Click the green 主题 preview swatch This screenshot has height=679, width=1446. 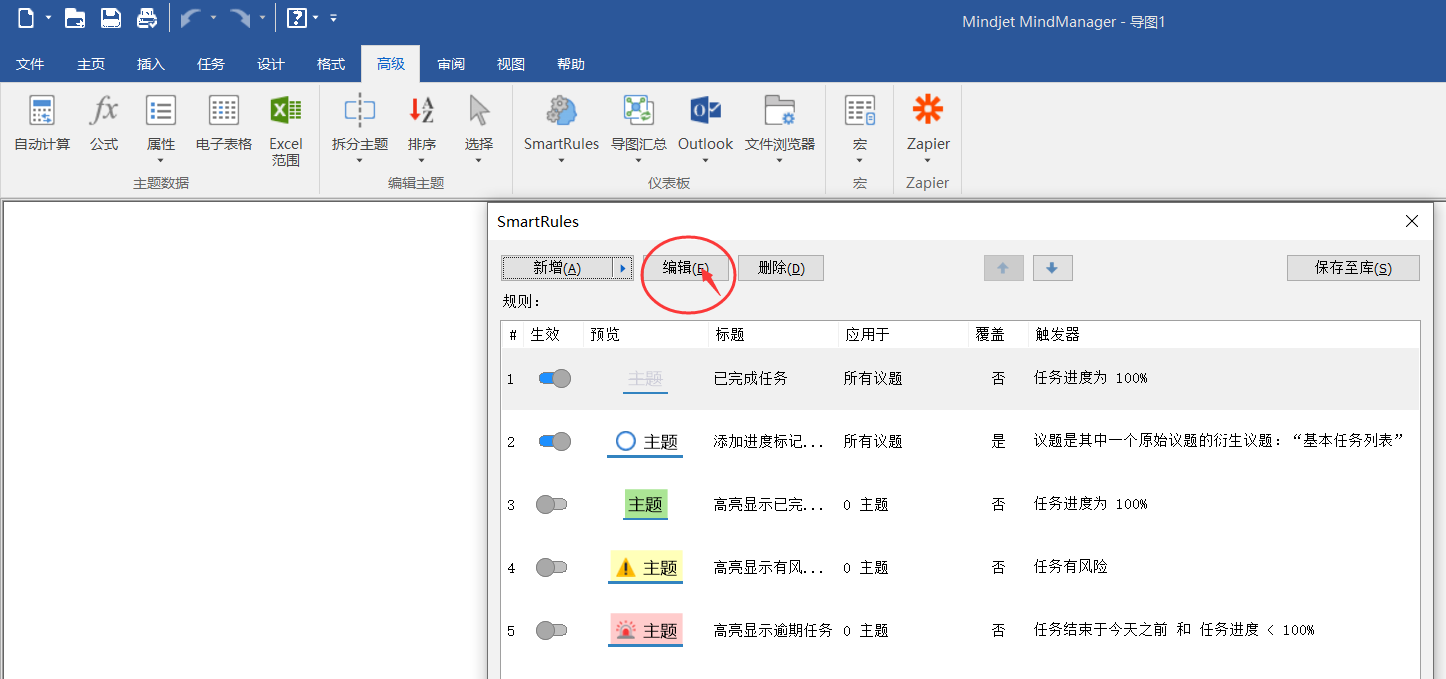pos(645,504)
